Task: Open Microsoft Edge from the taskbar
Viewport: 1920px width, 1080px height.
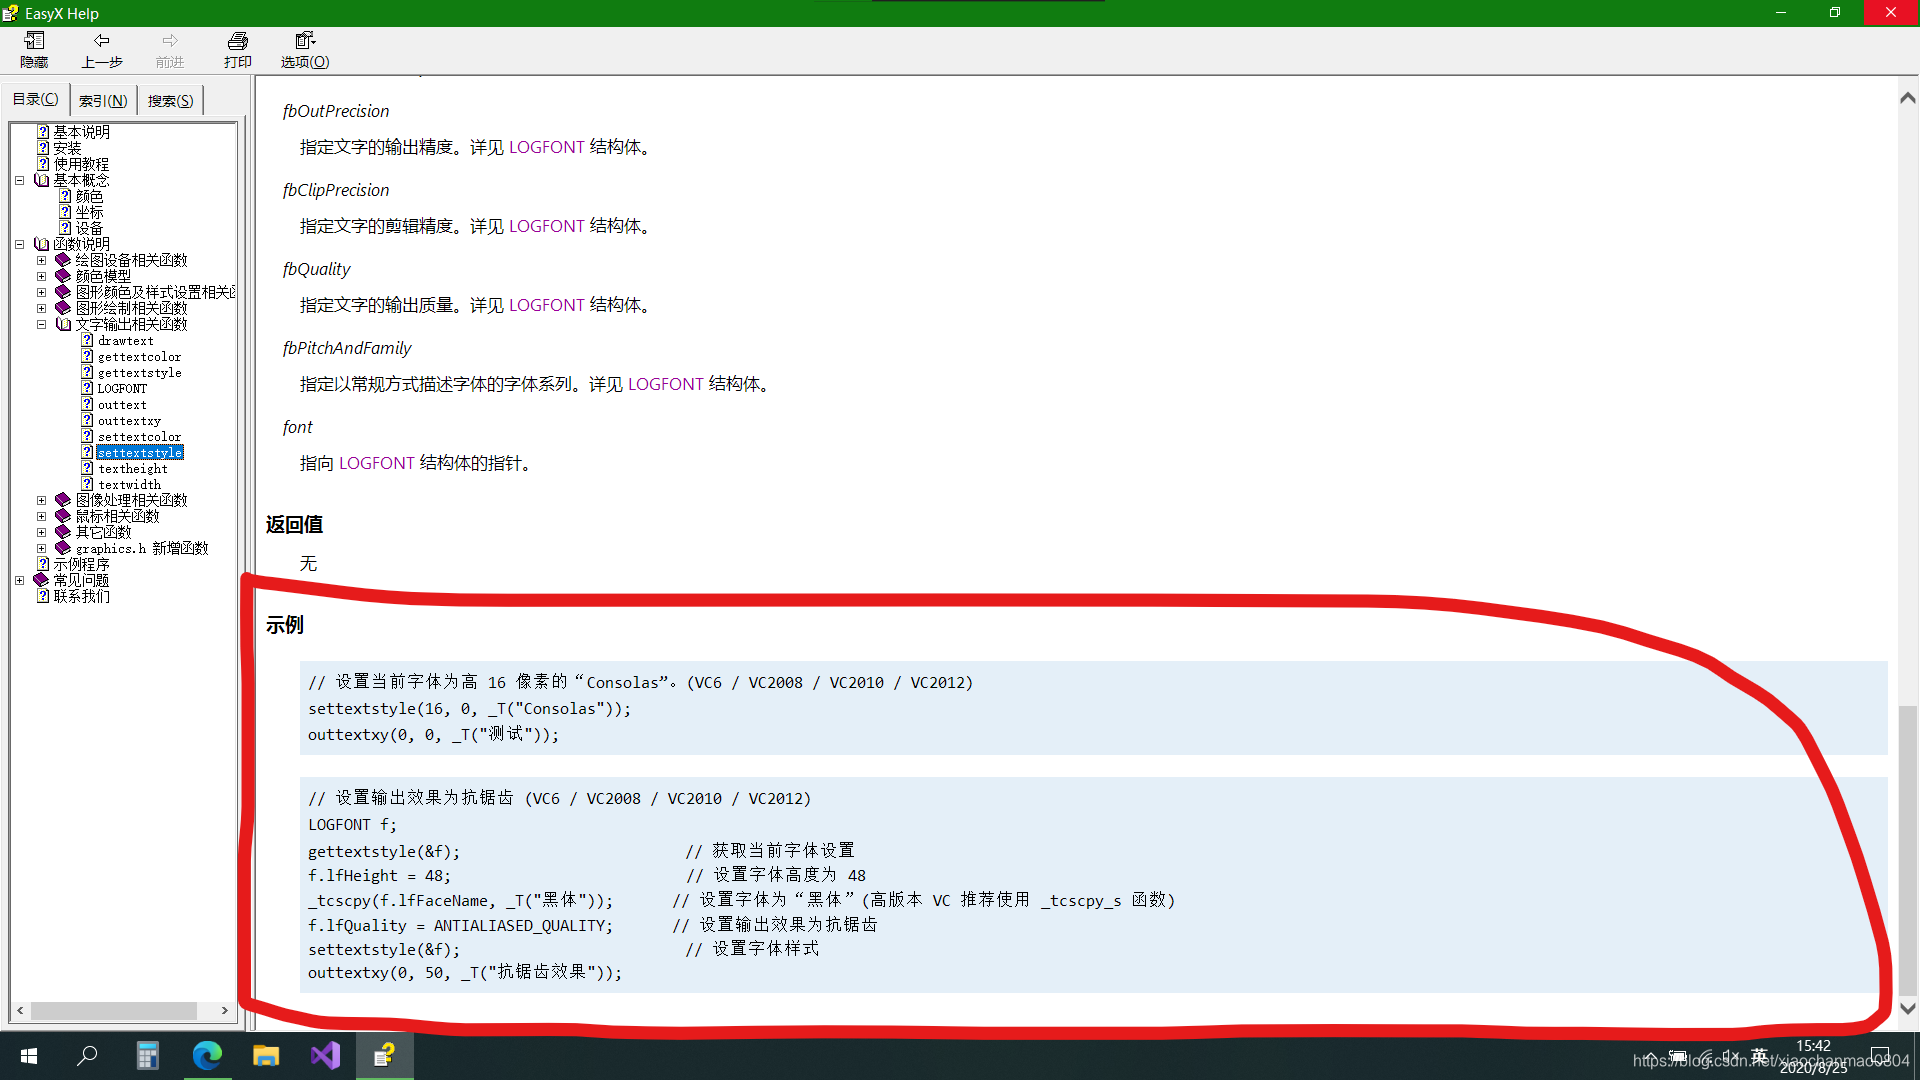Action: (207, 1055)
